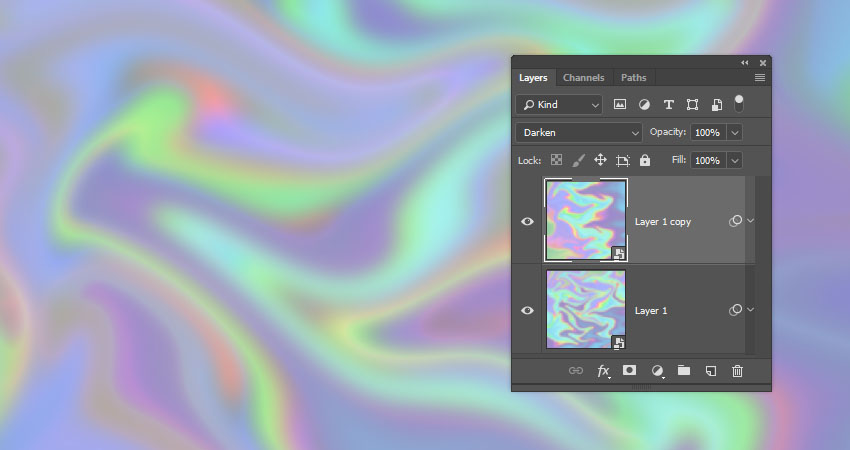
Task: Filter layers by smart objects icon
Action: tap(717, 105)
